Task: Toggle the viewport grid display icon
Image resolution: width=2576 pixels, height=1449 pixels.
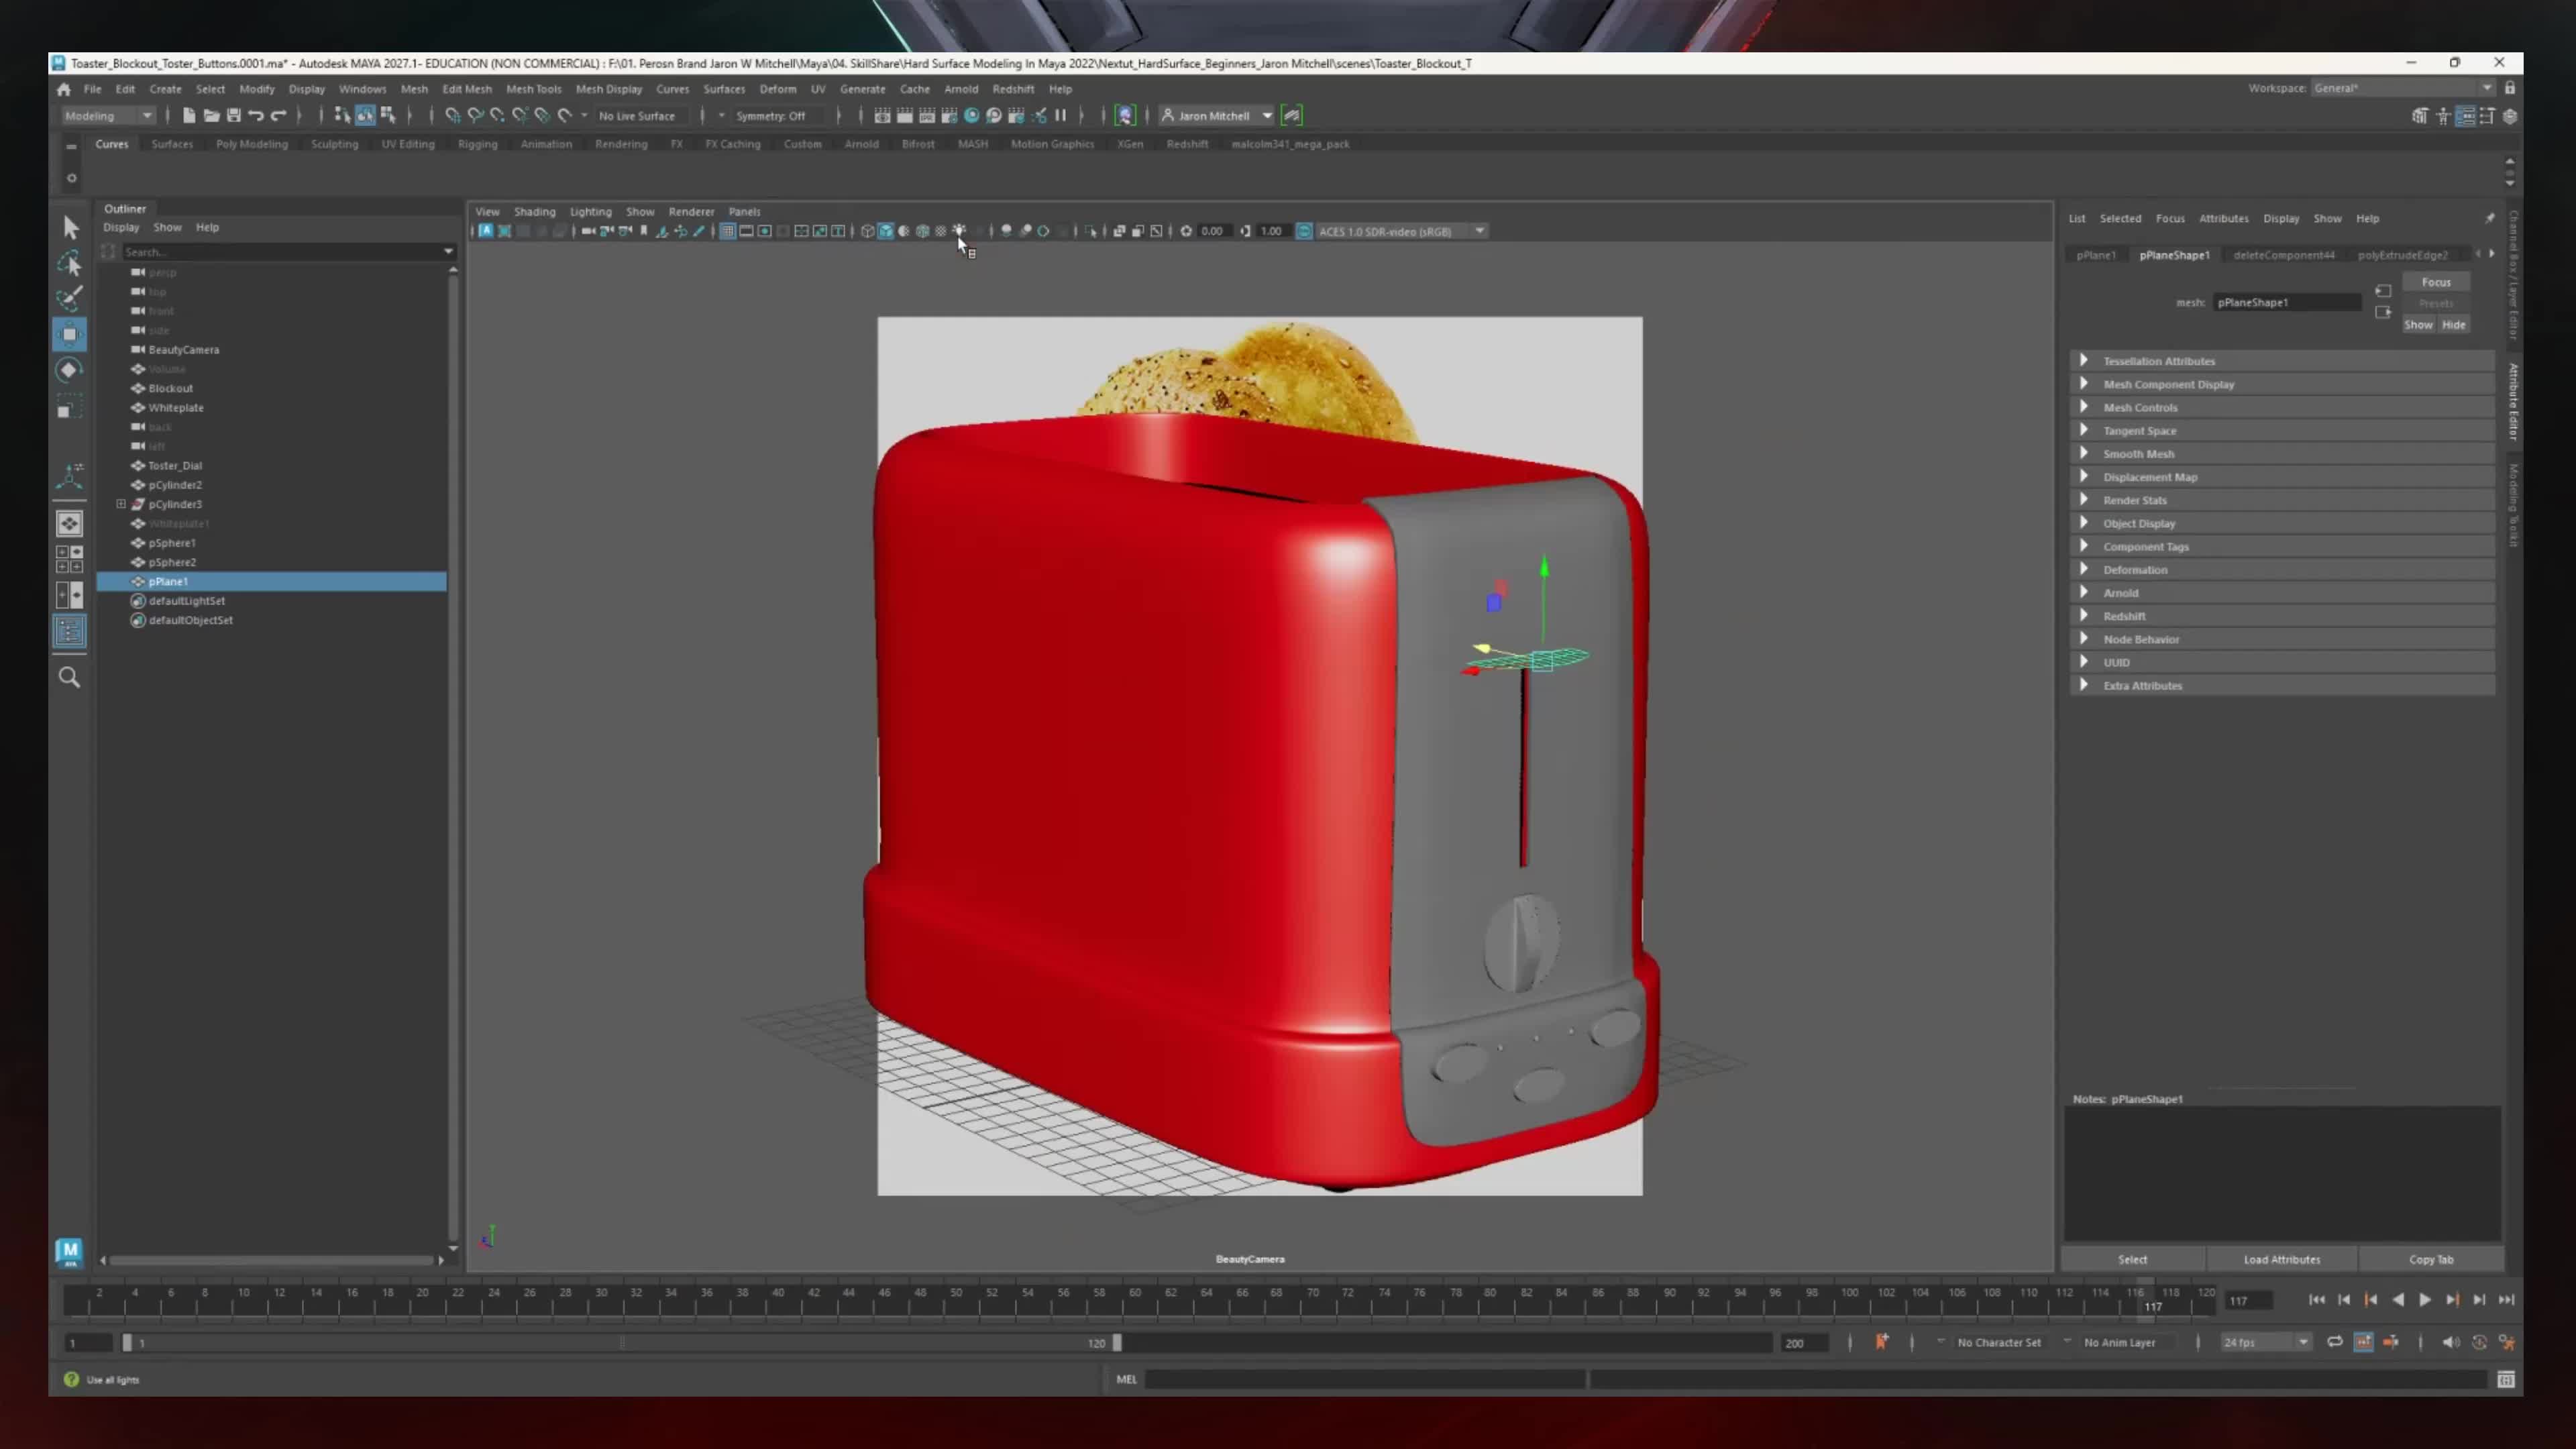Action: (x=728, y=231)
